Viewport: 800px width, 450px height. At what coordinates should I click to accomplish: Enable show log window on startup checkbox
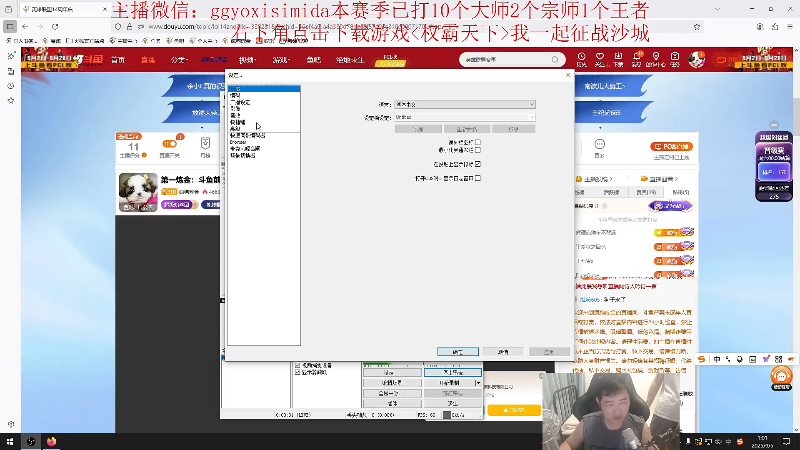pyautogui.click(x=478, y=178)
